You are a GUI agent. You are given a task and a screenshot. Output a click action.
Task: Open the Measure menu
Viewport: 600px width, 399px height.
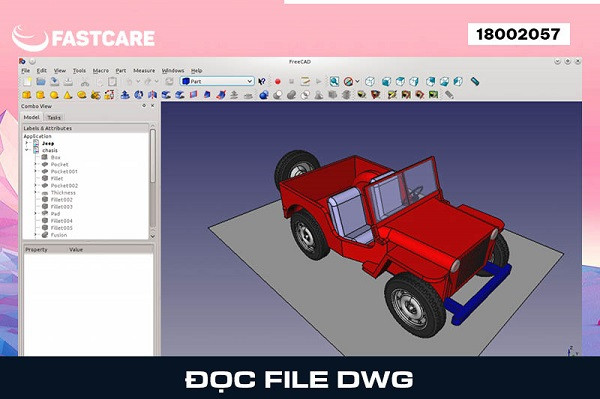click(x=144, y=71)
